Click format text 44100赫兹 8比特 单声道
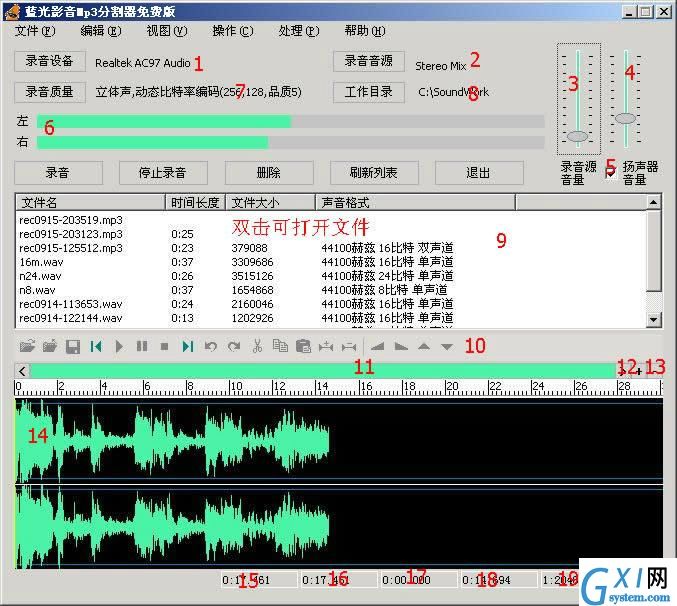 pos(384,290)
